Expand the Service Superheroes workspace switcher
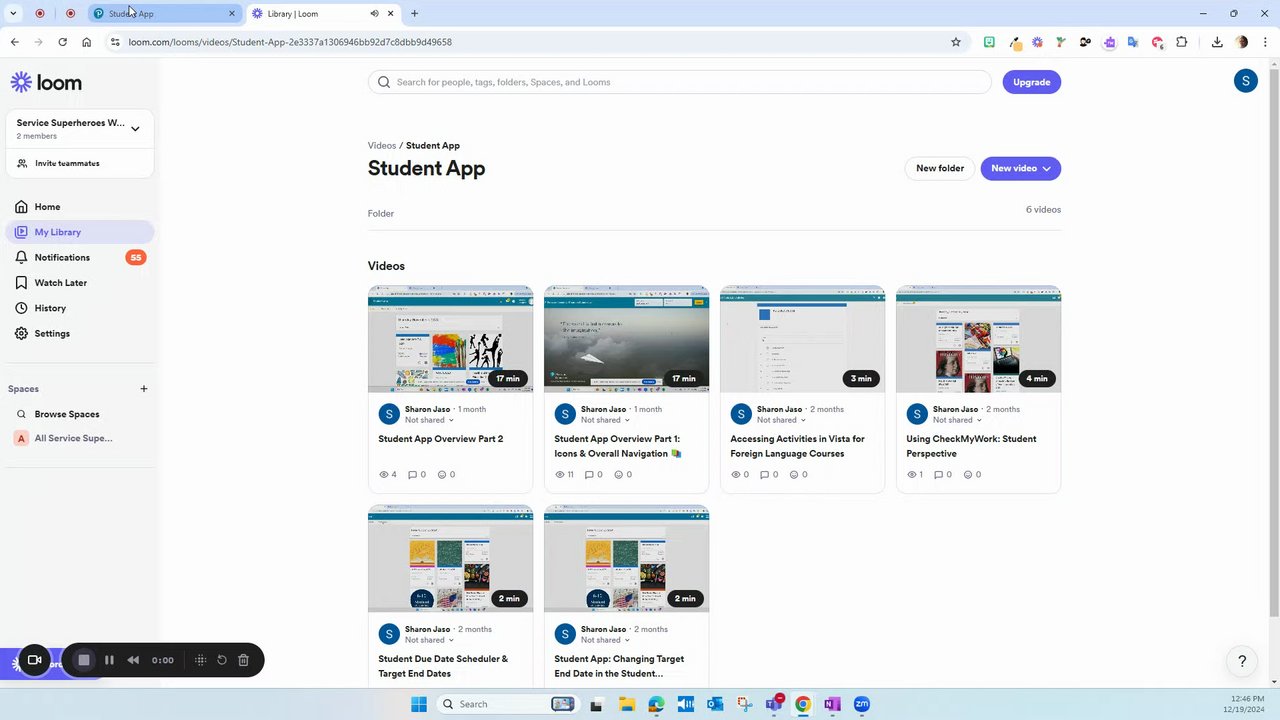1280x720 pixels. (80, 128)
